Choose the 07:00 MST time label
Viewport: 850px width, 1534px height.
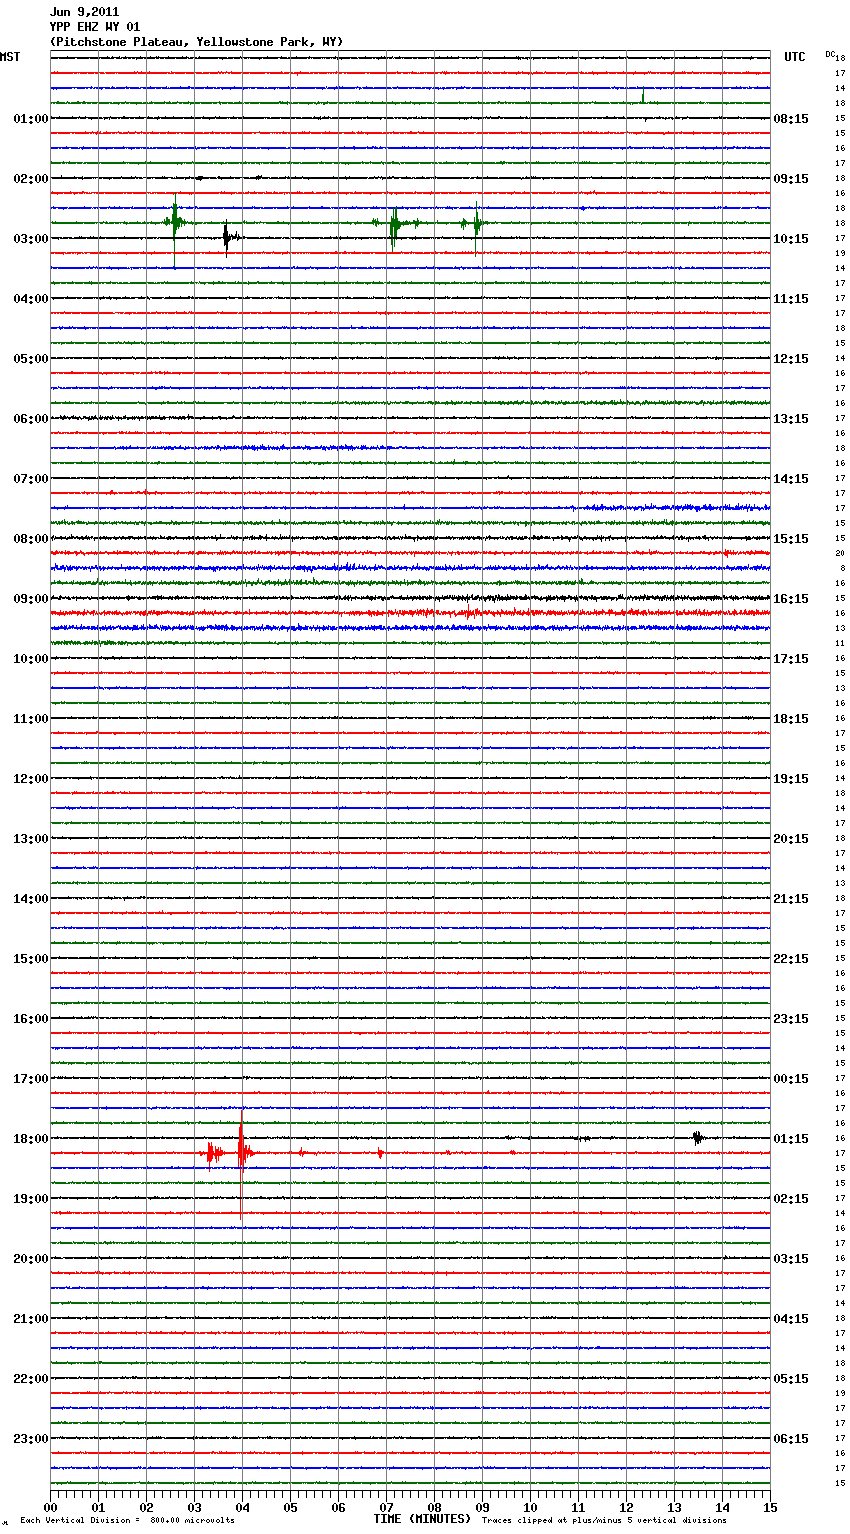tap(31, 479)
